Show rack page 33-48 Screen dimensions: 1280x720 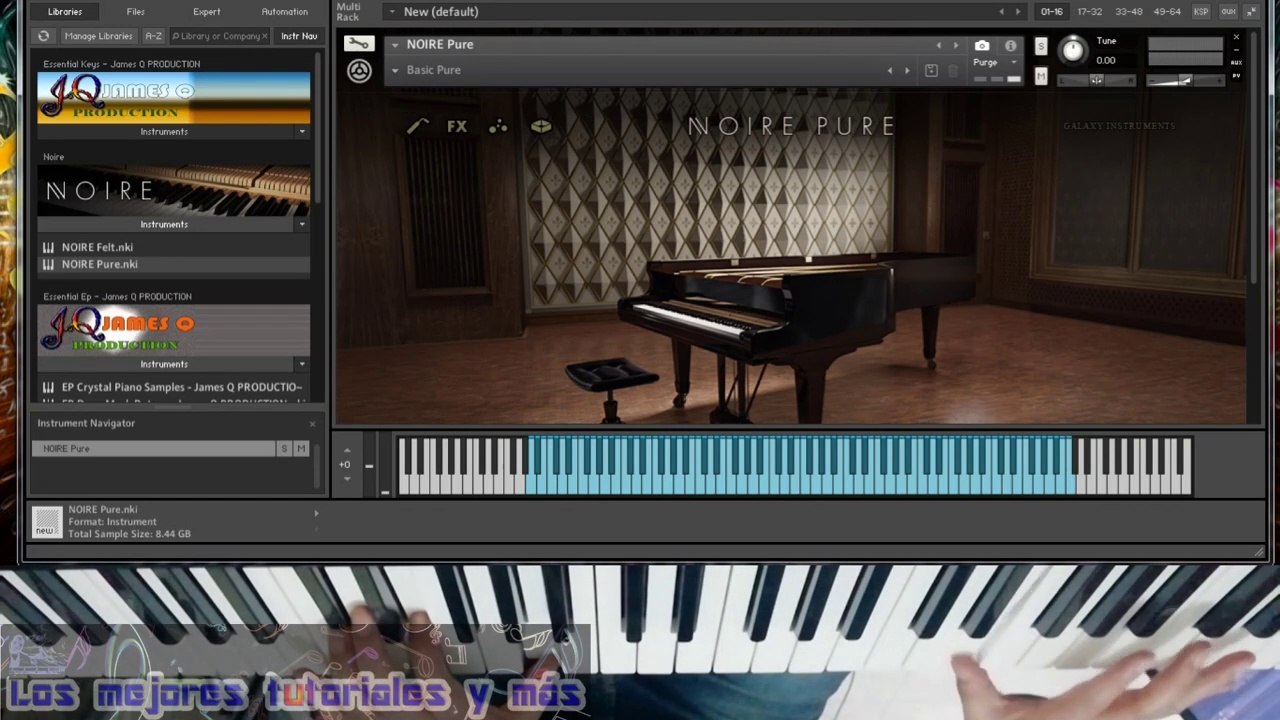pos(1128,12)
